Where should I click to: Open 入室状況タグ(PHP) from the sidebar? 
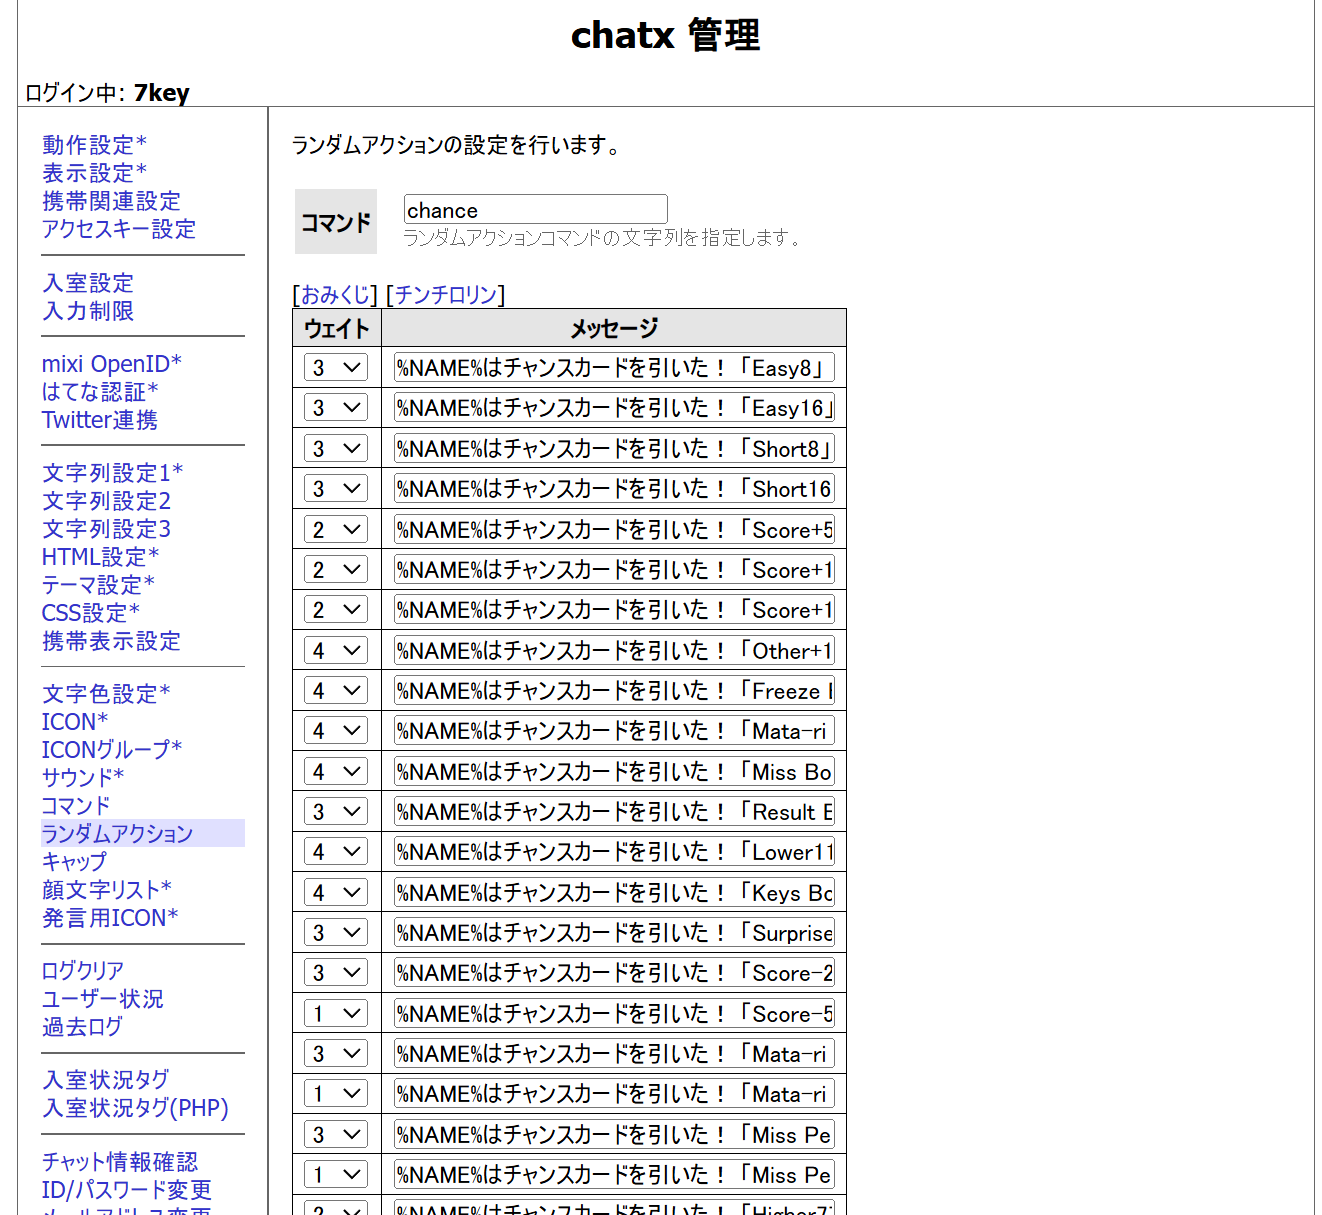point(135,1108)
